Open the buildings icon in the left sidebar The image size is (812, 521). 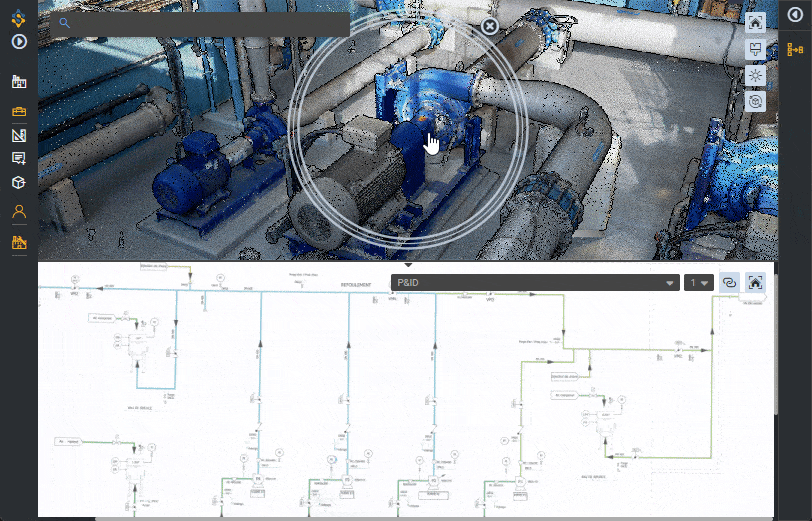click(x=18, y=82)
